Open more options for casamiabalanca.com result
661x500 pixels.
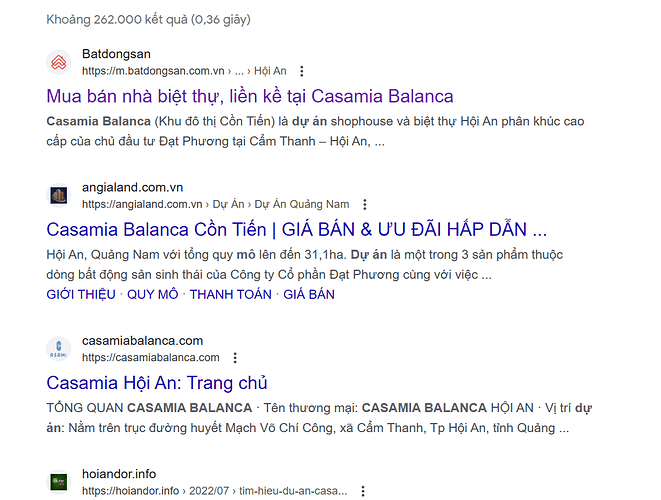pyautogui.click(x=235, y=358)
